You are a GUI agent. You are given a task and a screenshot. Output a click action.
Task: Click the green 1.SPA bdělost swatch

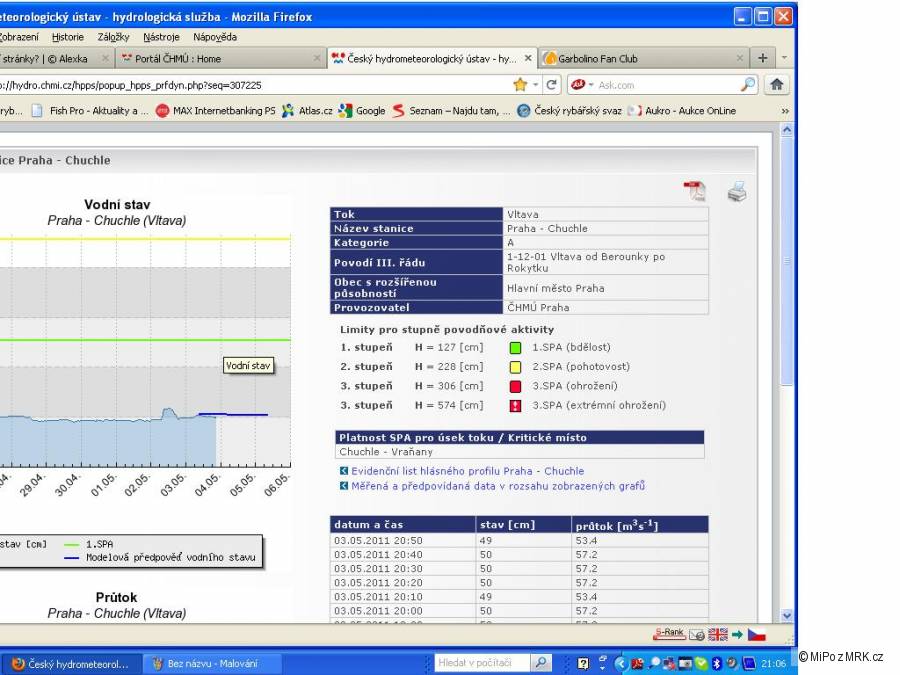pos(515,347)
